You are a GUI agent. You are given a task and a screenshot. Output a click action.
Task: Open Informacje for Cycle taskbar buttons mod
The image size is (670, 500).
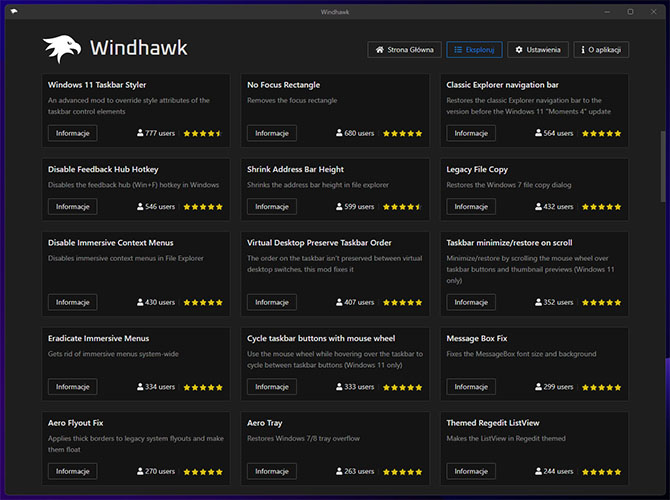click(272, 387)
